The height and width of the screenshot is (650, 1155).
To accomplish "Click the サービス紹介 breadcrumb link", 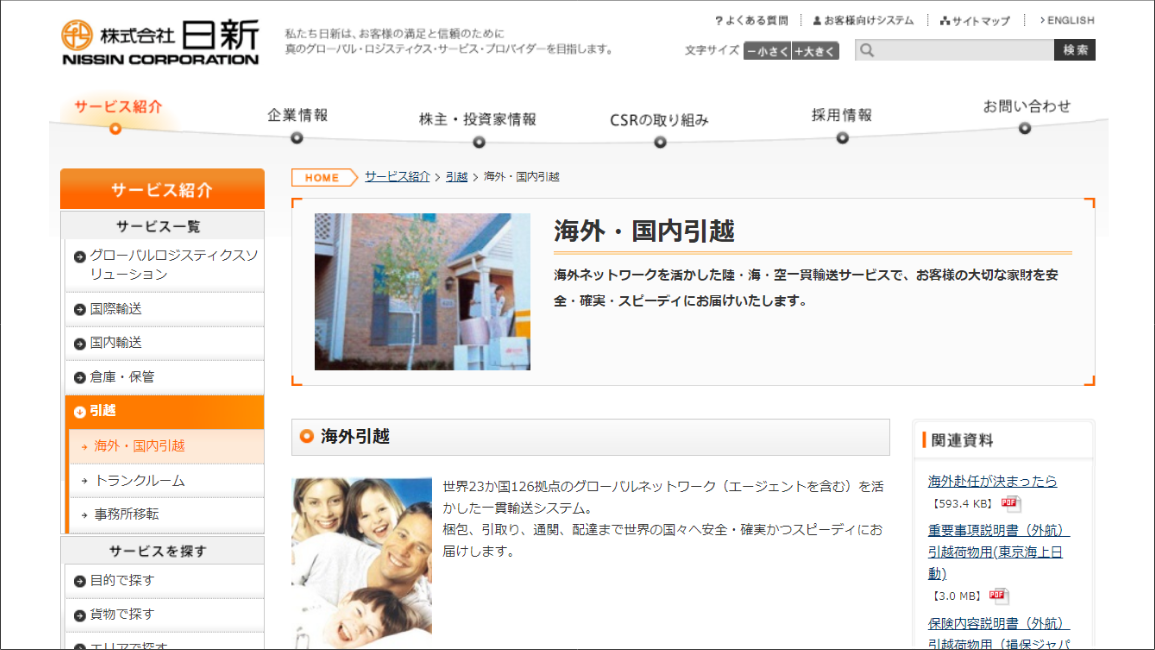I will coord(397,177).
